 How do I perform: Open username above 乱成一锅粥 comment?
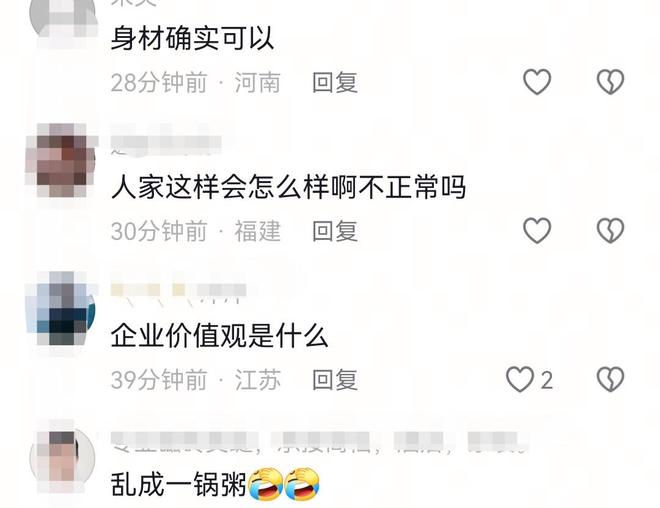320,442
